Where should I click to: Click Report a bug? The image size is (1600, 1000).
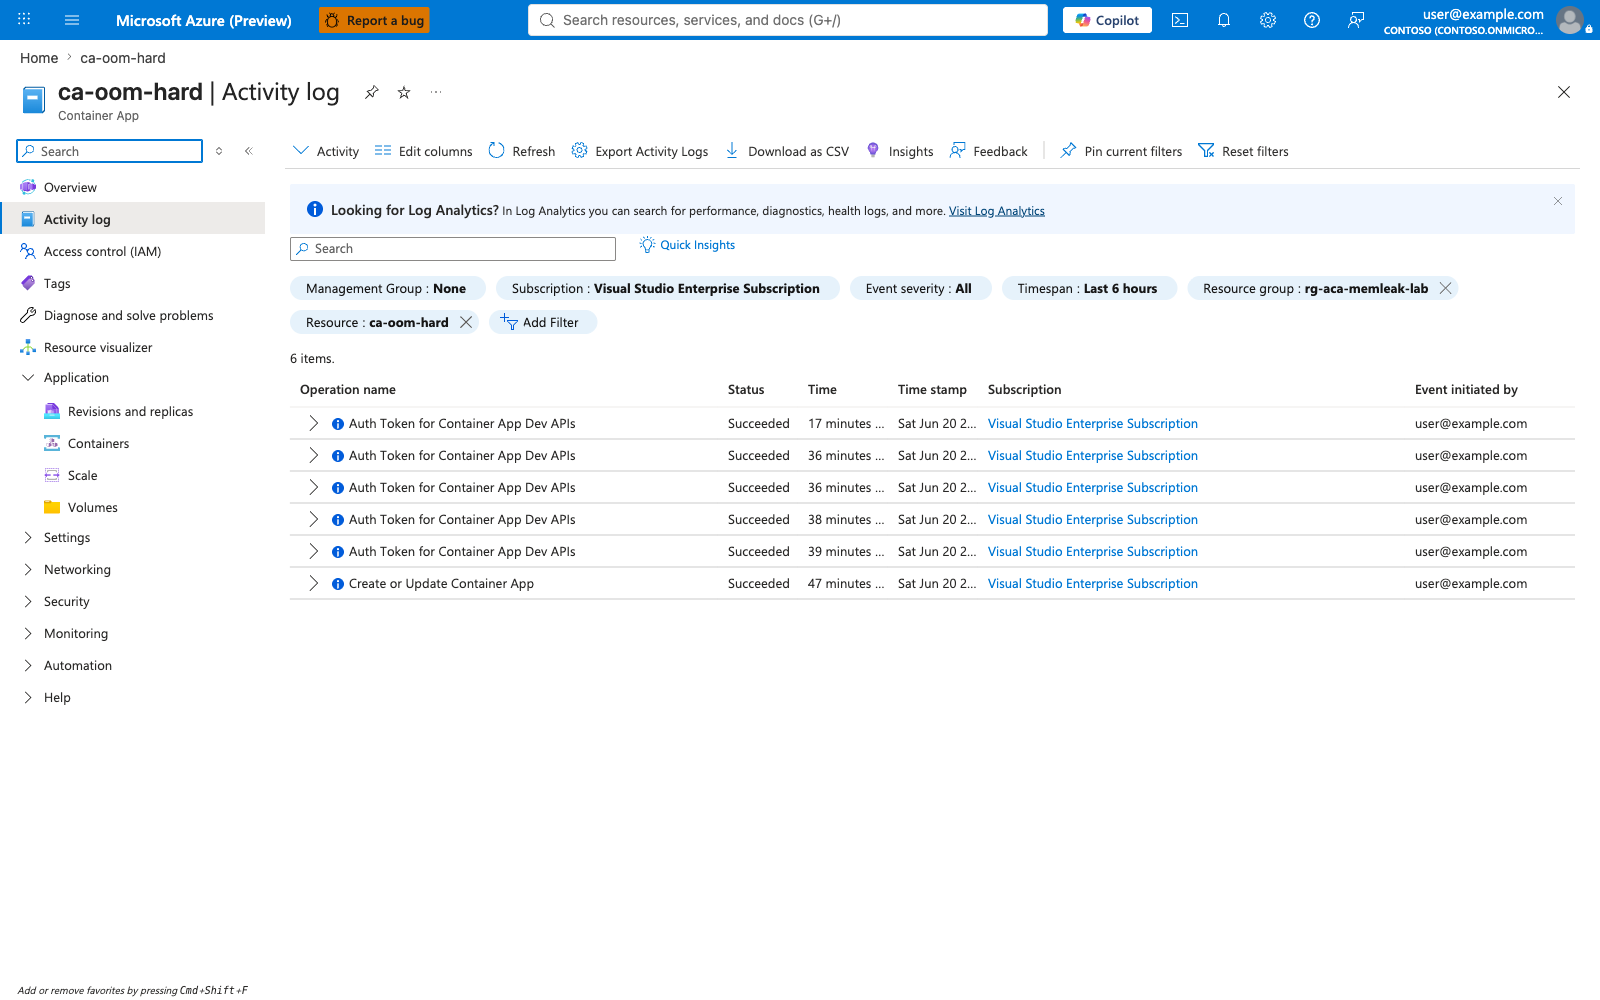tap(374, 20)
